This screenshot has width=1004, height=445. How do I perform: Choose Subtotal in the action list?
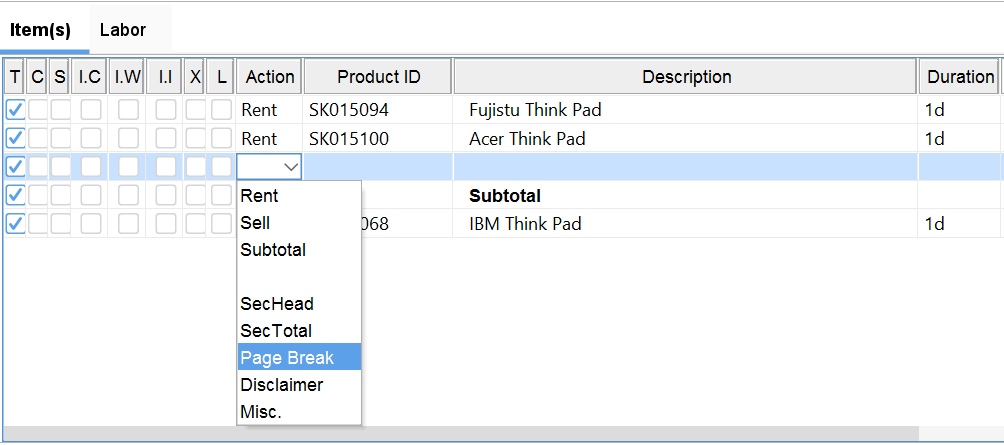(x=273, y=250)
